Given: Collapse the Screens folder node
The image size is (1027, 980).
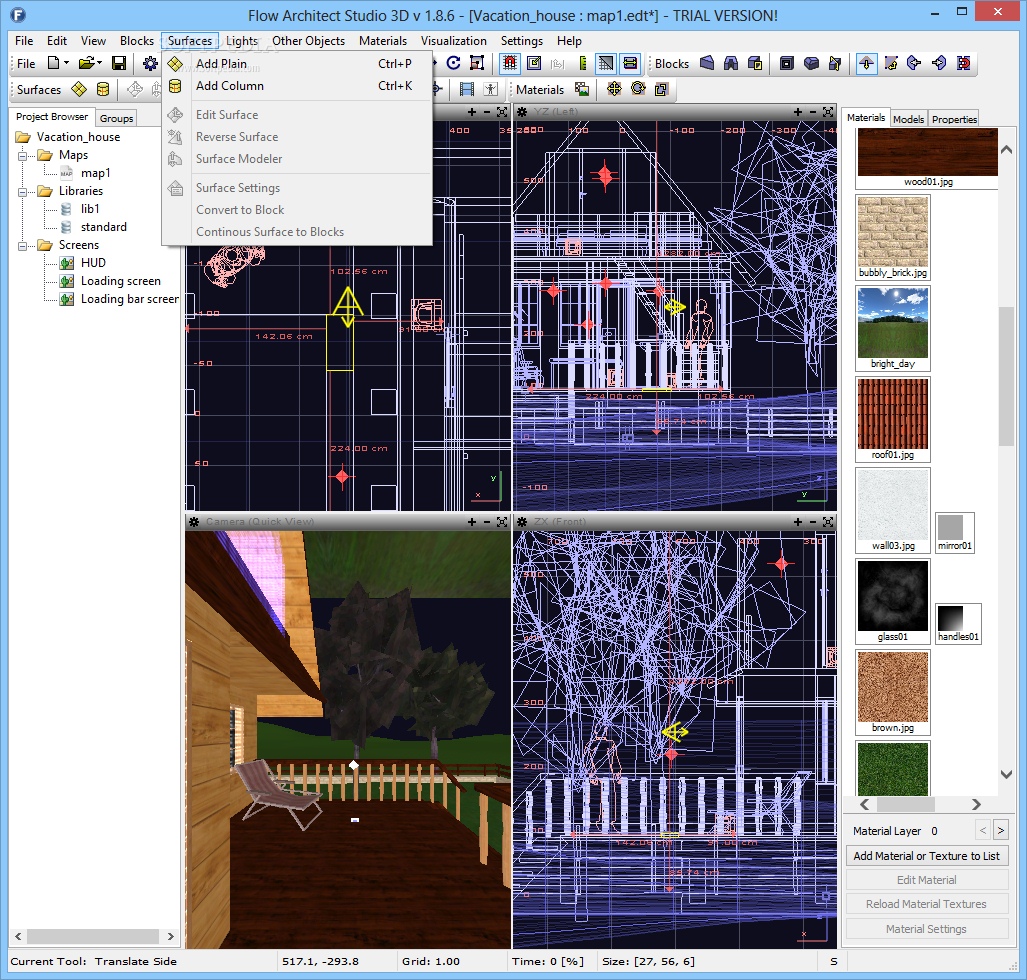Looking at the screenshot, I should click(22, 246).
